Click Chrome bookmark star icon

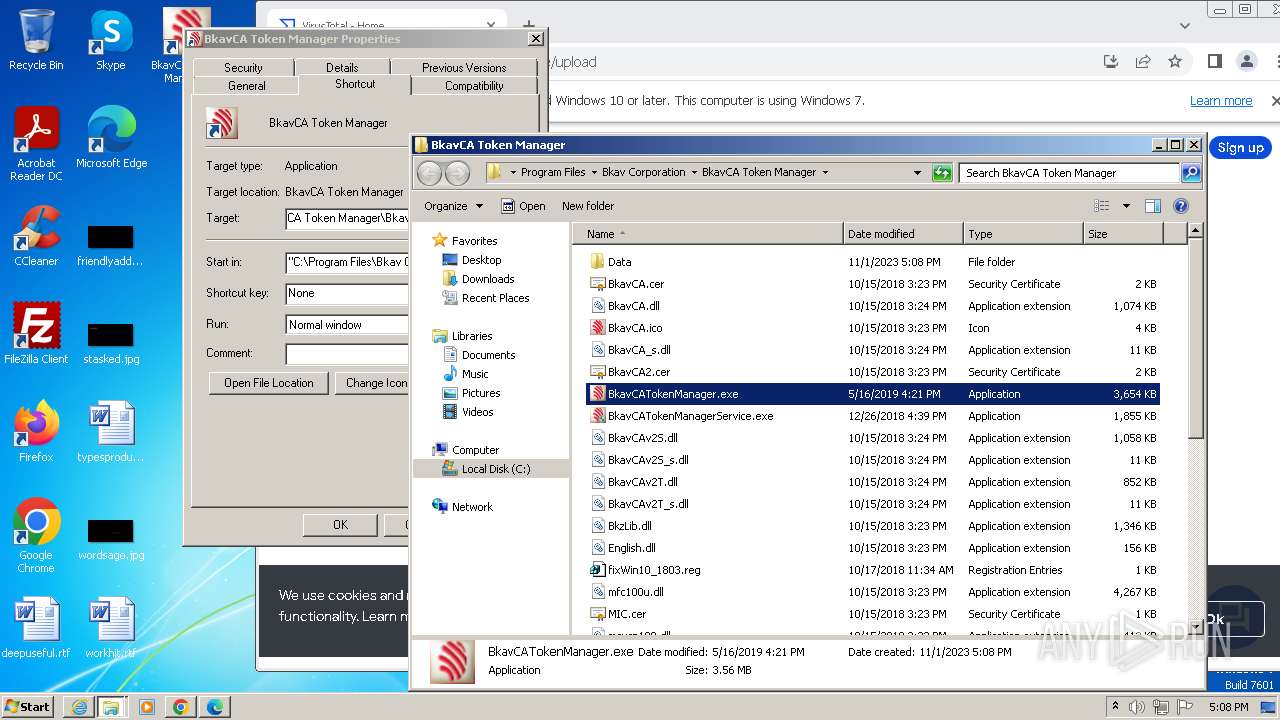click(1175, 62)
